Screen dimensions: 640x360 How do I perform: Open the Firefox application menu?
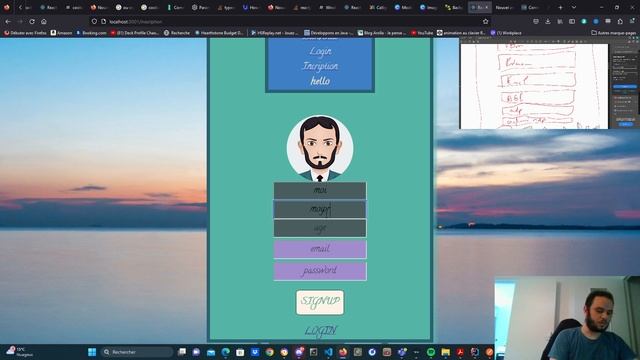[632, 21]
